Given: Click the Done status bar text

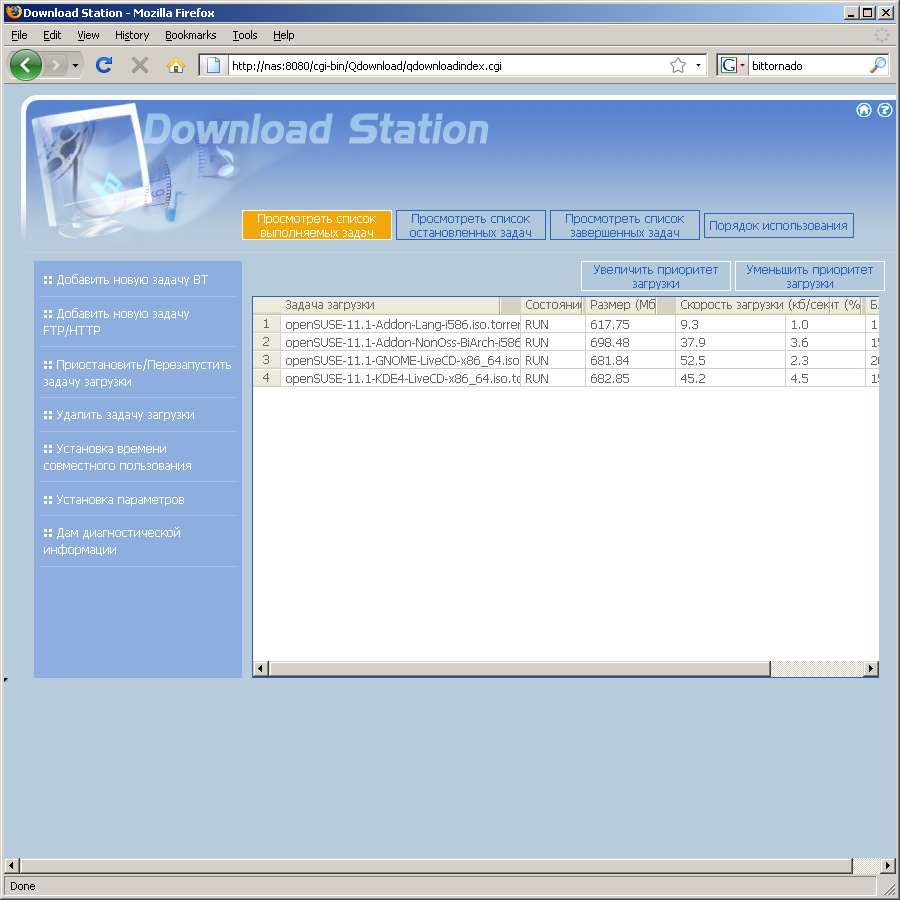Looking at the screenshot, I should tap(23, 886).
